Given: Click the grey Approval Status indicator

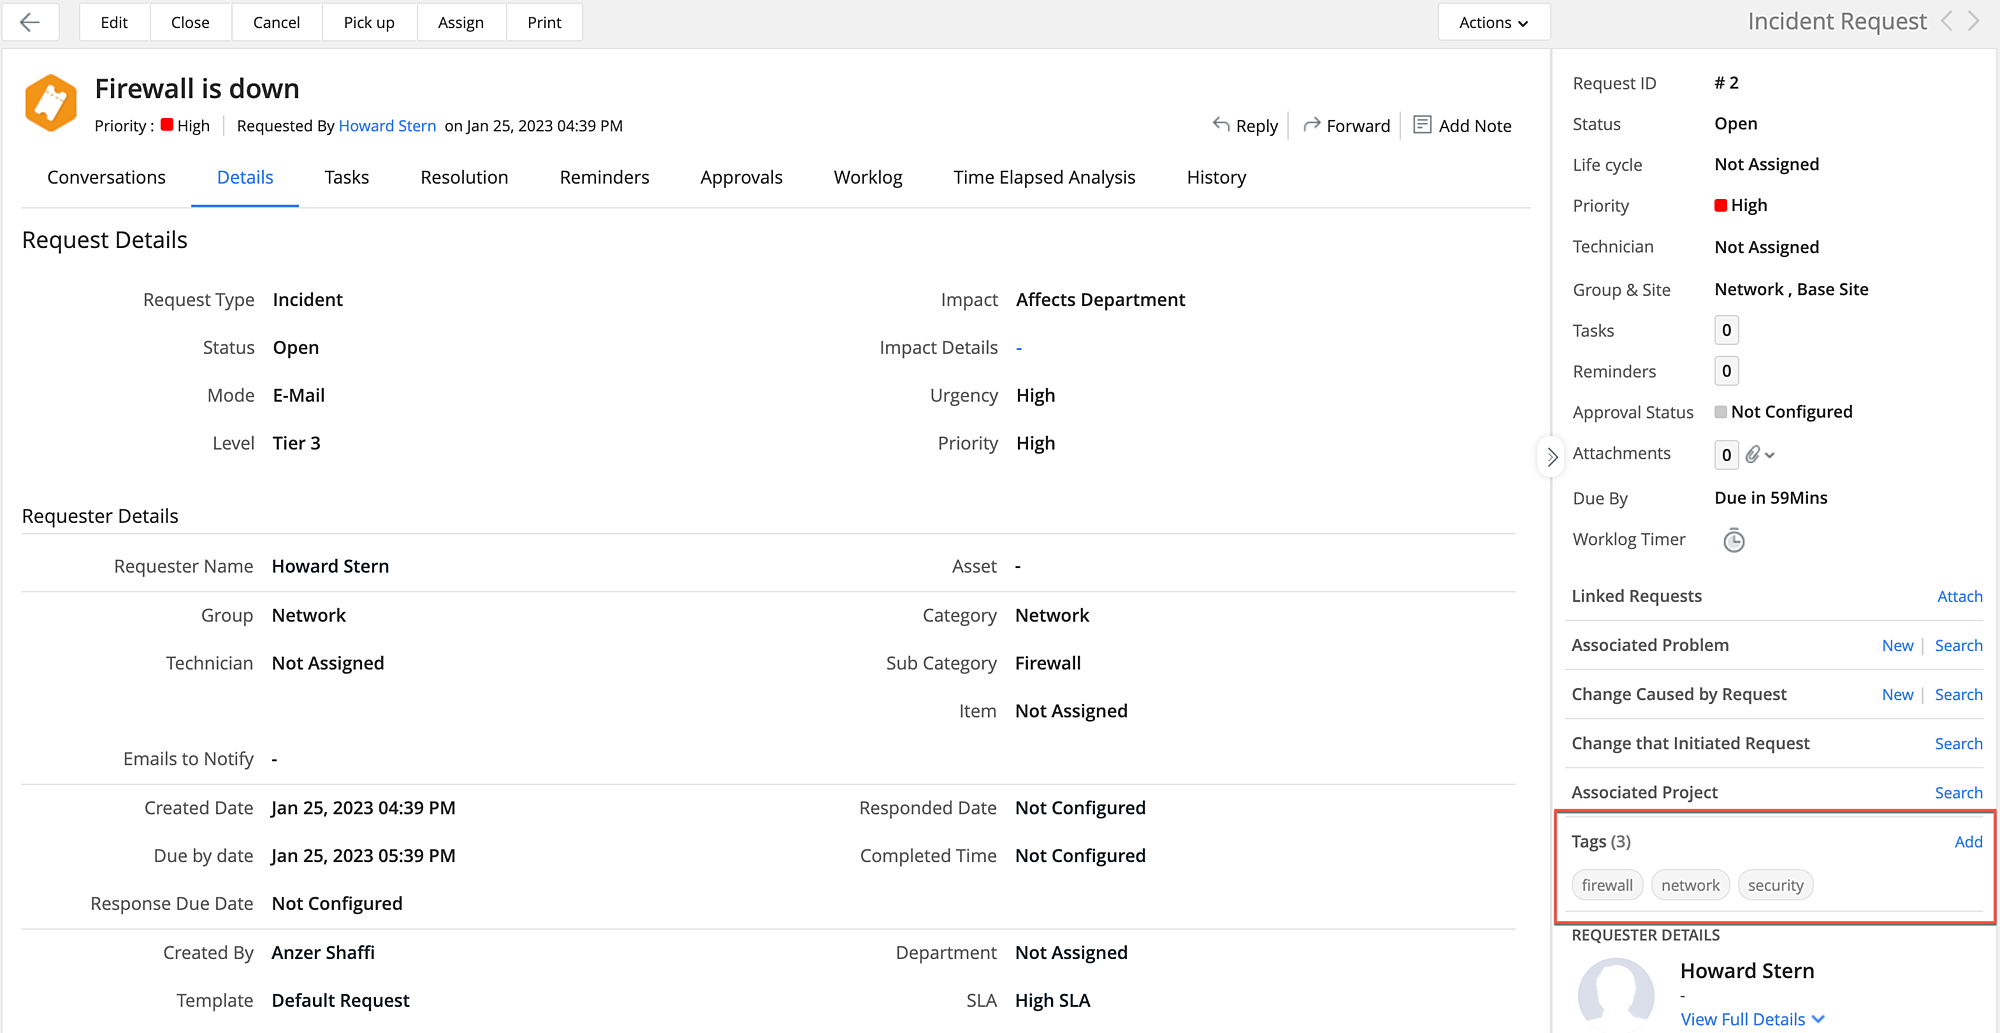Looking at the screenshot, I should (1721, 412).
